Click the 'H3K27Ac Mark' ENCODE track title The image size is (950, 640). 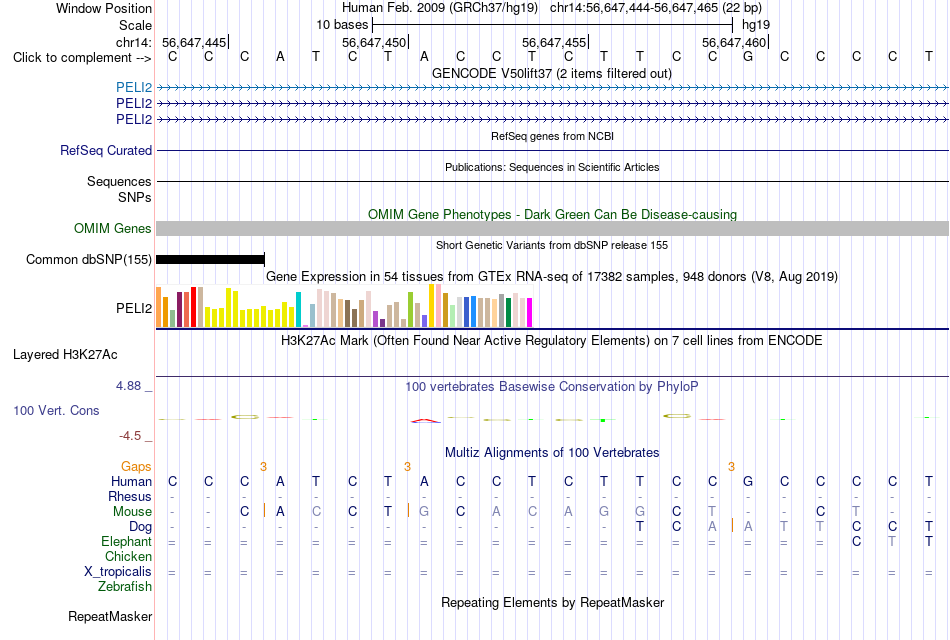552,341
